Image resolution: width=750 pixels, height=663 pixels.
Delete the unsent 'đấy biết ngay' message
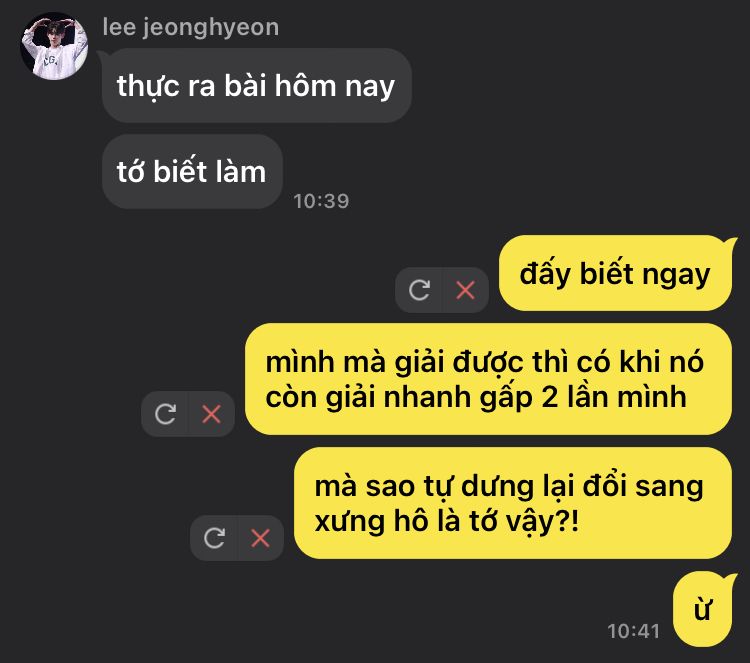[465, 290]
